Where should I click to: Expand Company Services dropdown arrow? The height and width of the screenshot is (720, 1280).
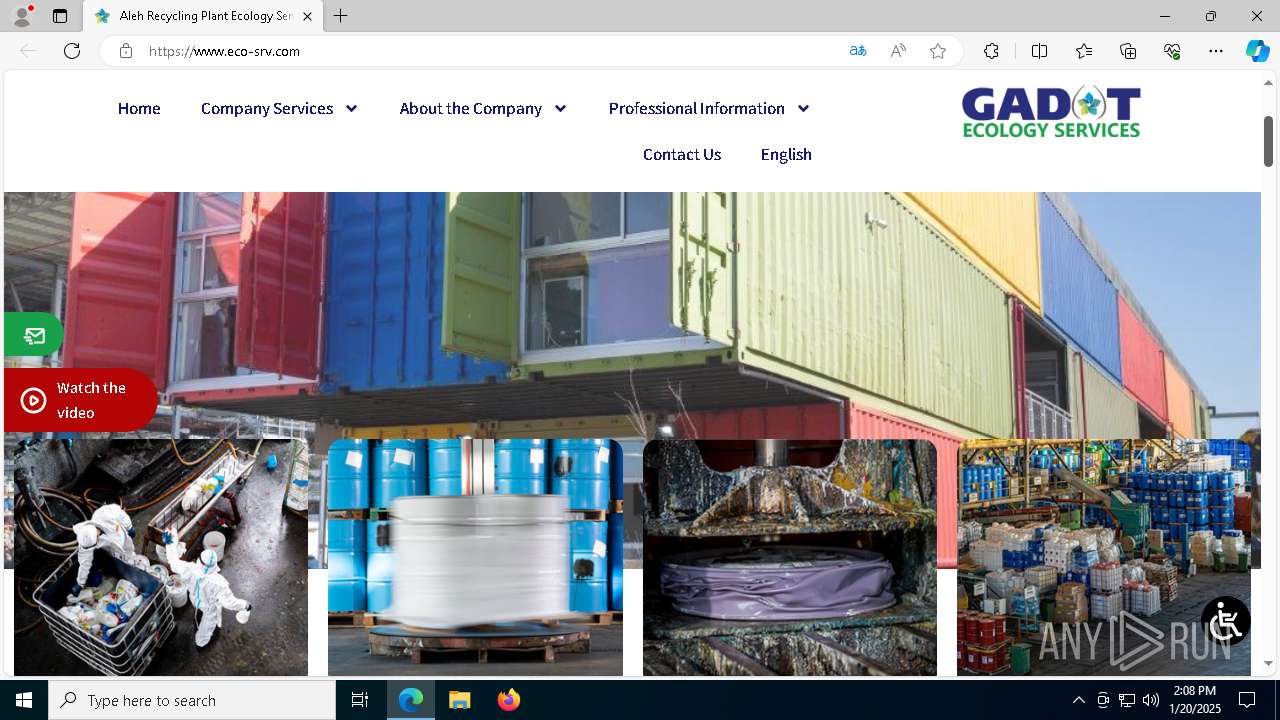(351, 108)
